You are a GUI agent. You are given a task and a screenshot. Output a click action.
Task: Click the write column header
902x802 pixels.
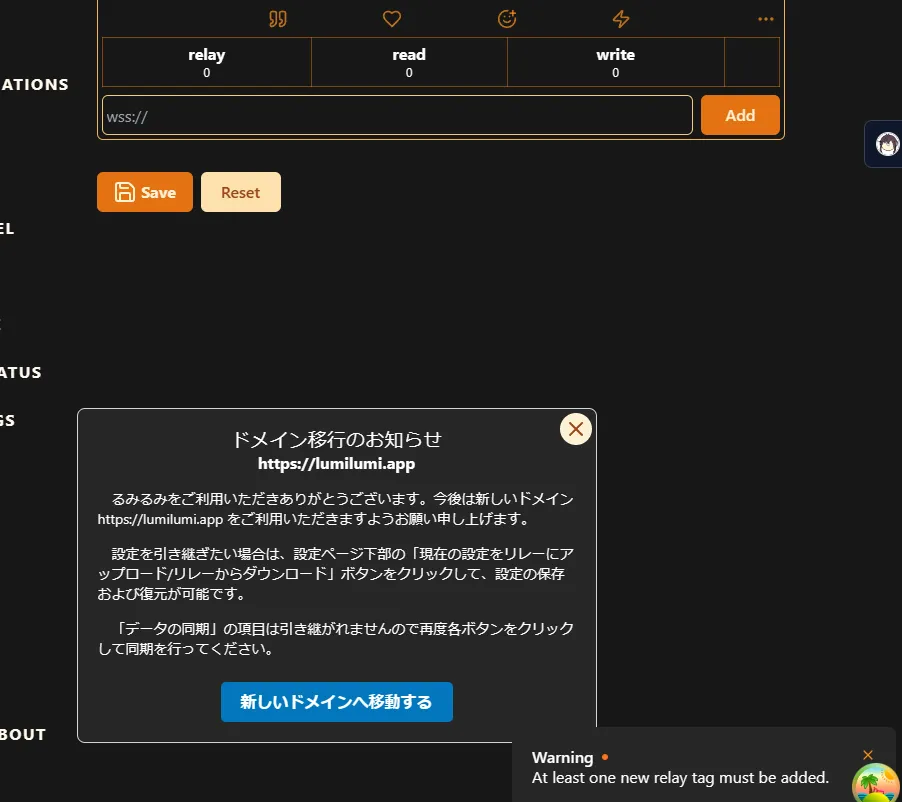coord(615,55)
